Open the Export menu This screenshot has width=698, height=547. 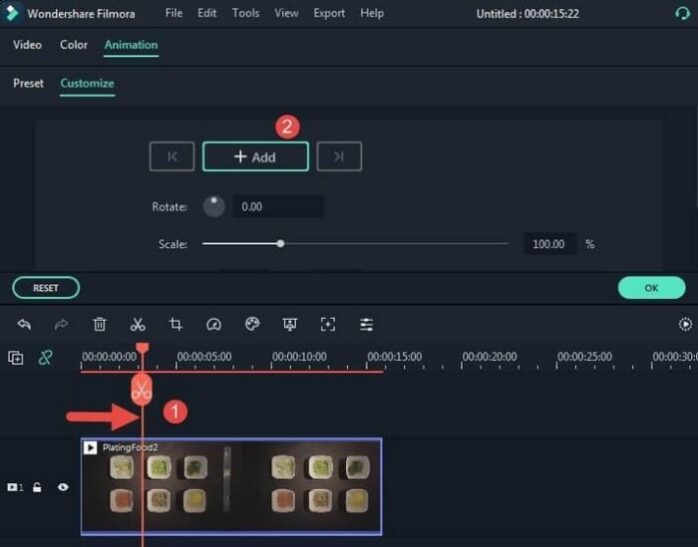pos(329,14)
